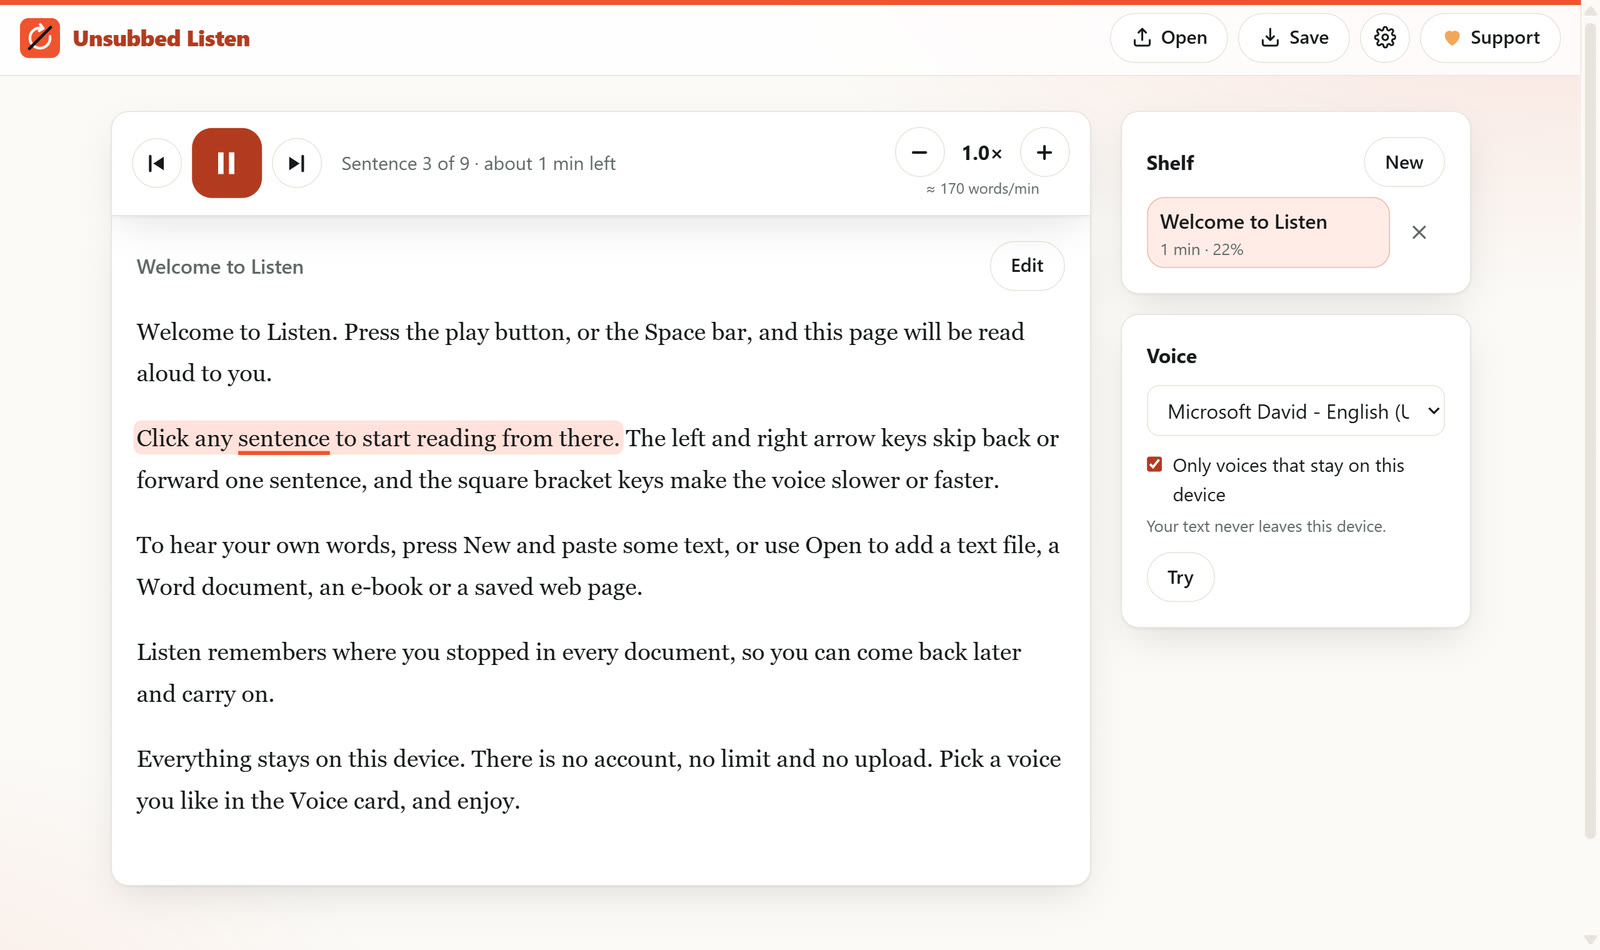The height and width of the screenshot is (950, 1600).
Task: Click 'Sentence 3 of 9' status text
Action: pyautogui.click(x=478, y=163)
